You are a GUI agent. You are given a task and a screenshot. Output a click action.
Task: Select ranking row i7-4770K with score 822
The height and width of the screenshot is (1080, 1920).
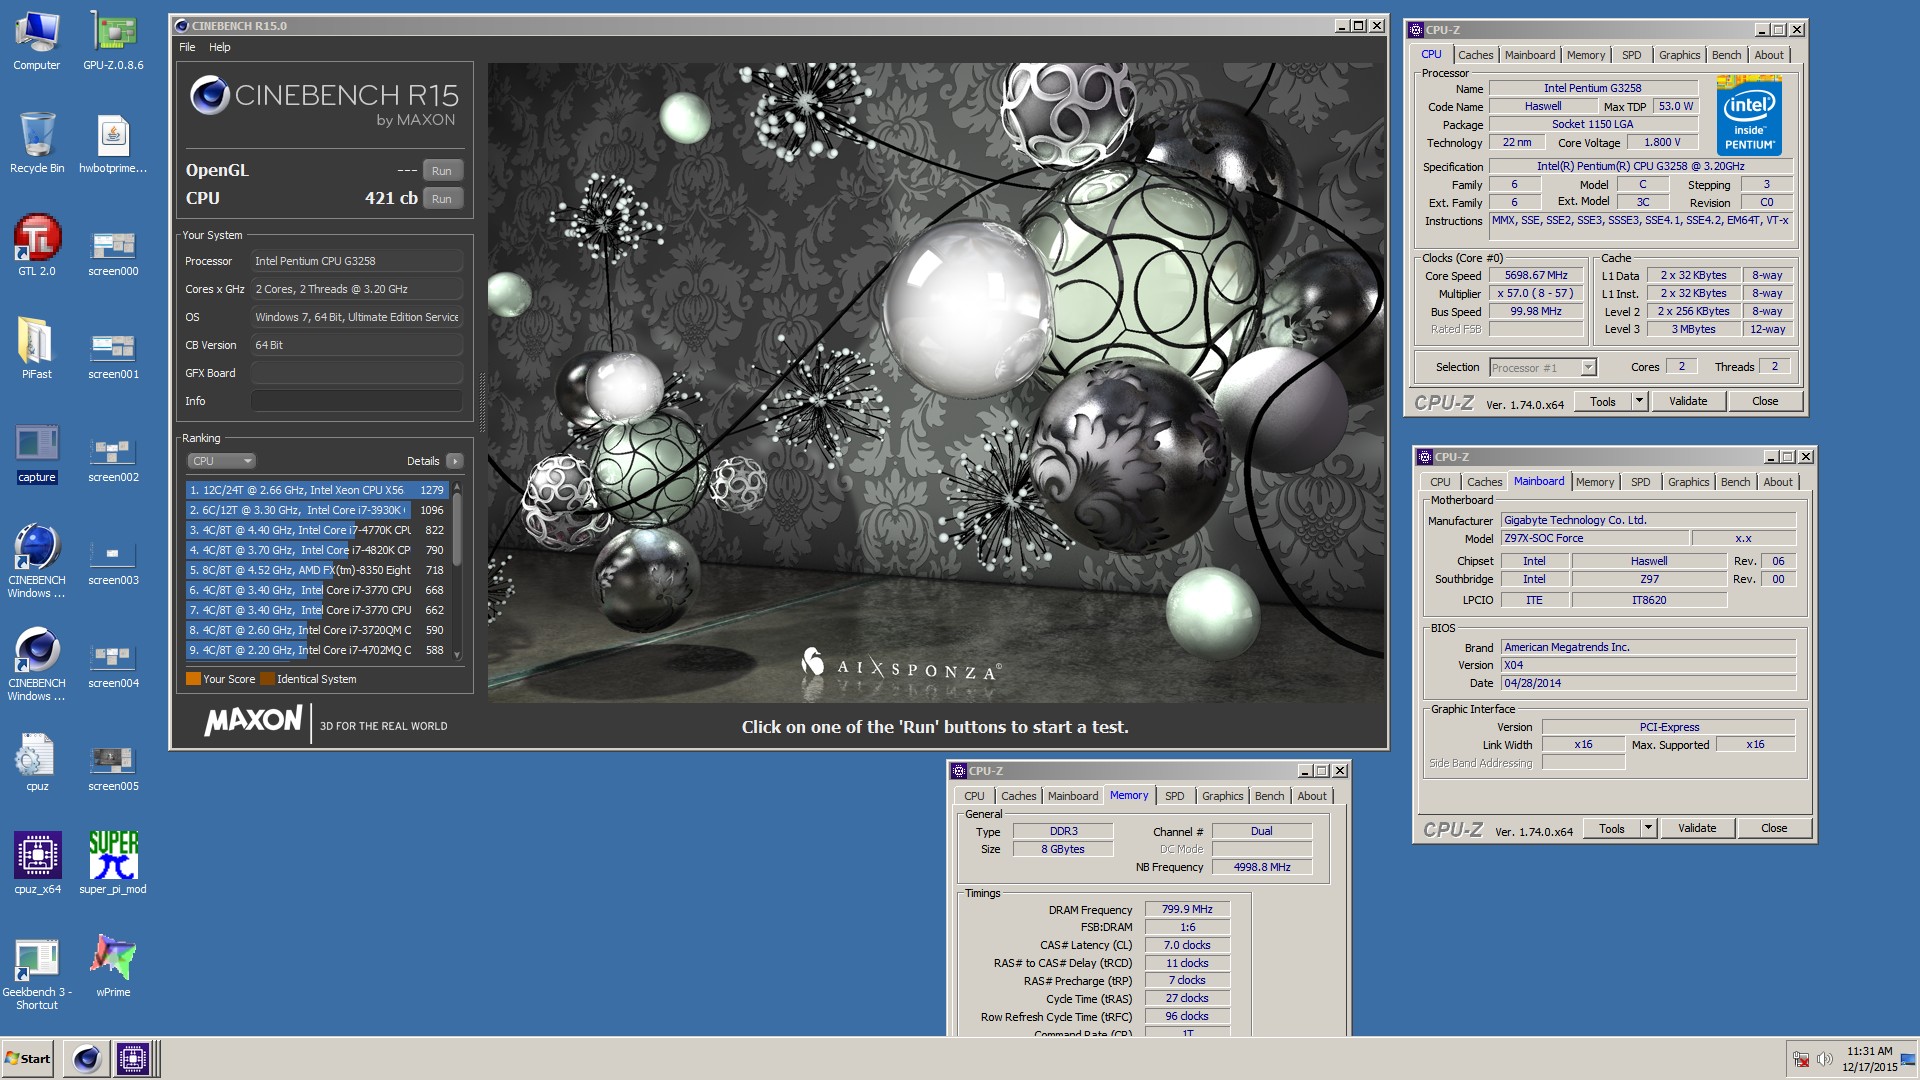317,530
